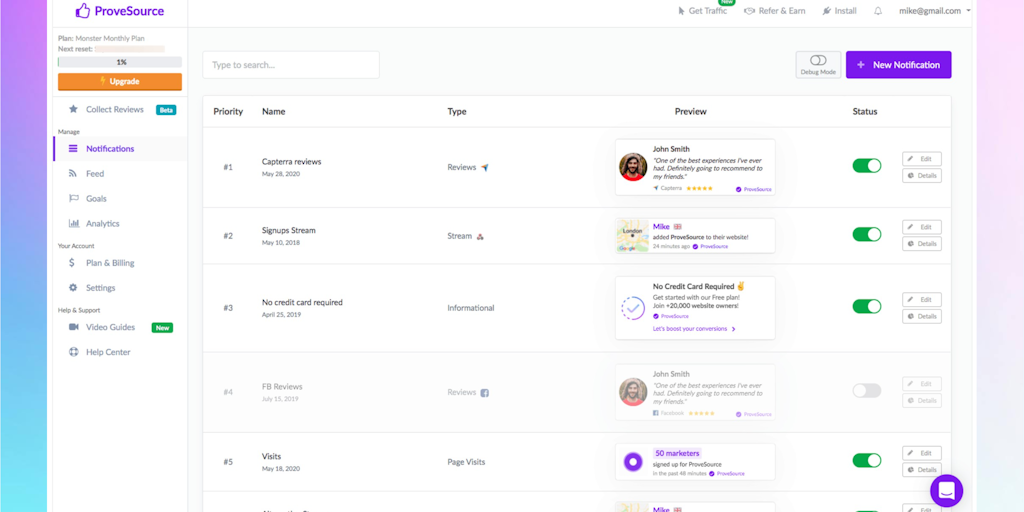This screenshot has height=512, width=1024.
Task: Toggle Debug Mode switch
Action: point(818,61)
